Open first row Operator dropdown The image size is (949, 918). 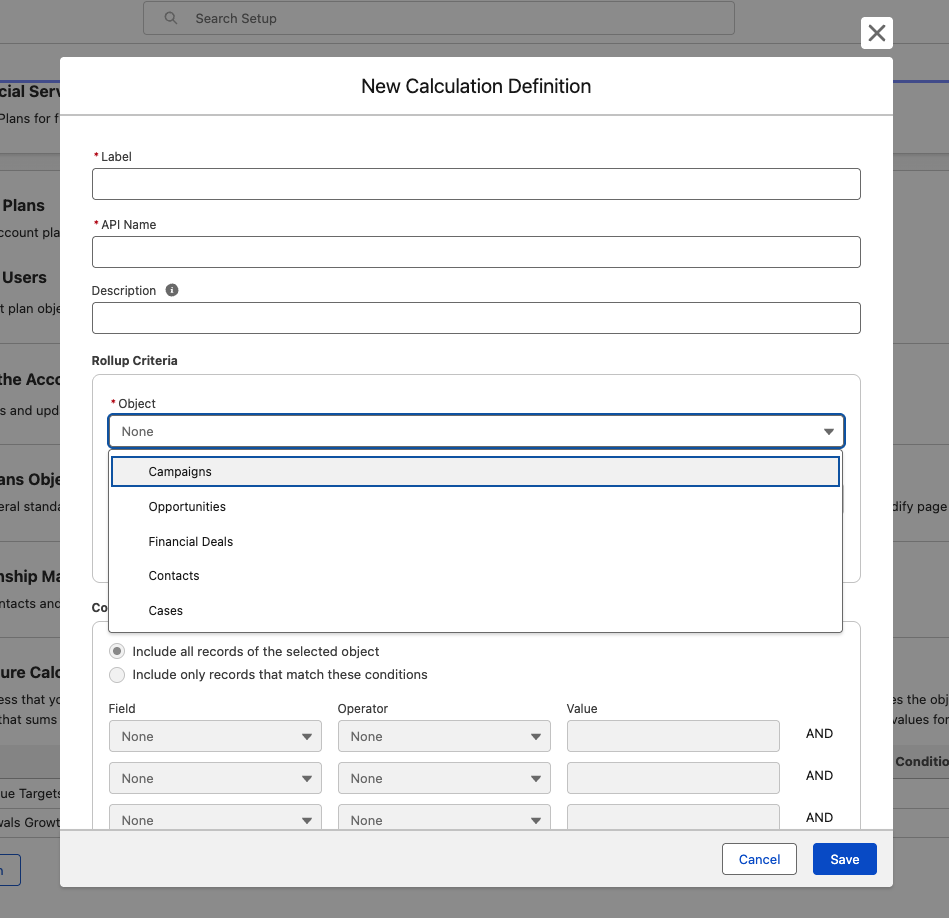(x=444, y=736)
